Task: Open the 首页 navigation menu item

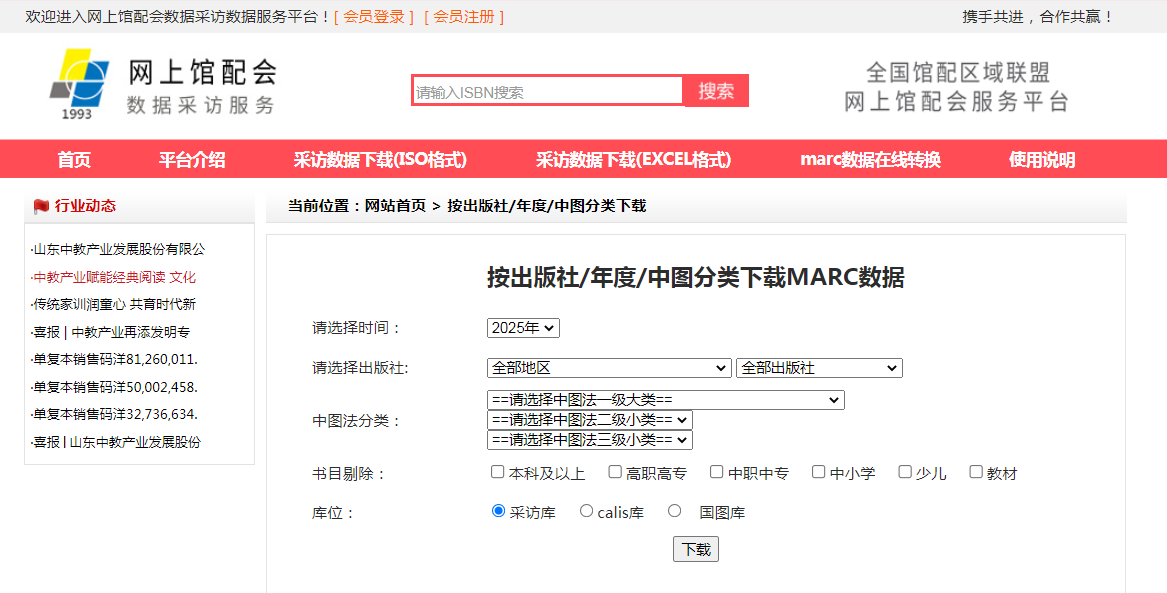Action: [x=74, y=160]
